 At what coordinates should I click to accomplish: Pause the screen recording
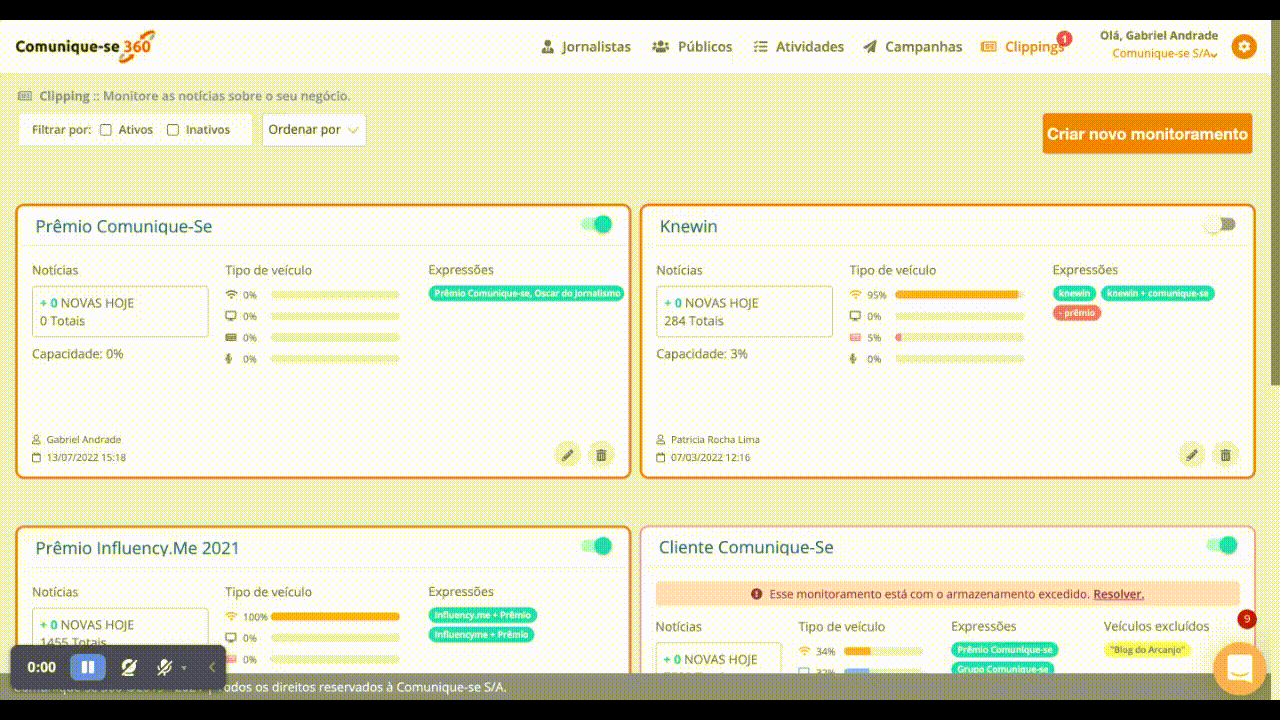tap(87, 667)
